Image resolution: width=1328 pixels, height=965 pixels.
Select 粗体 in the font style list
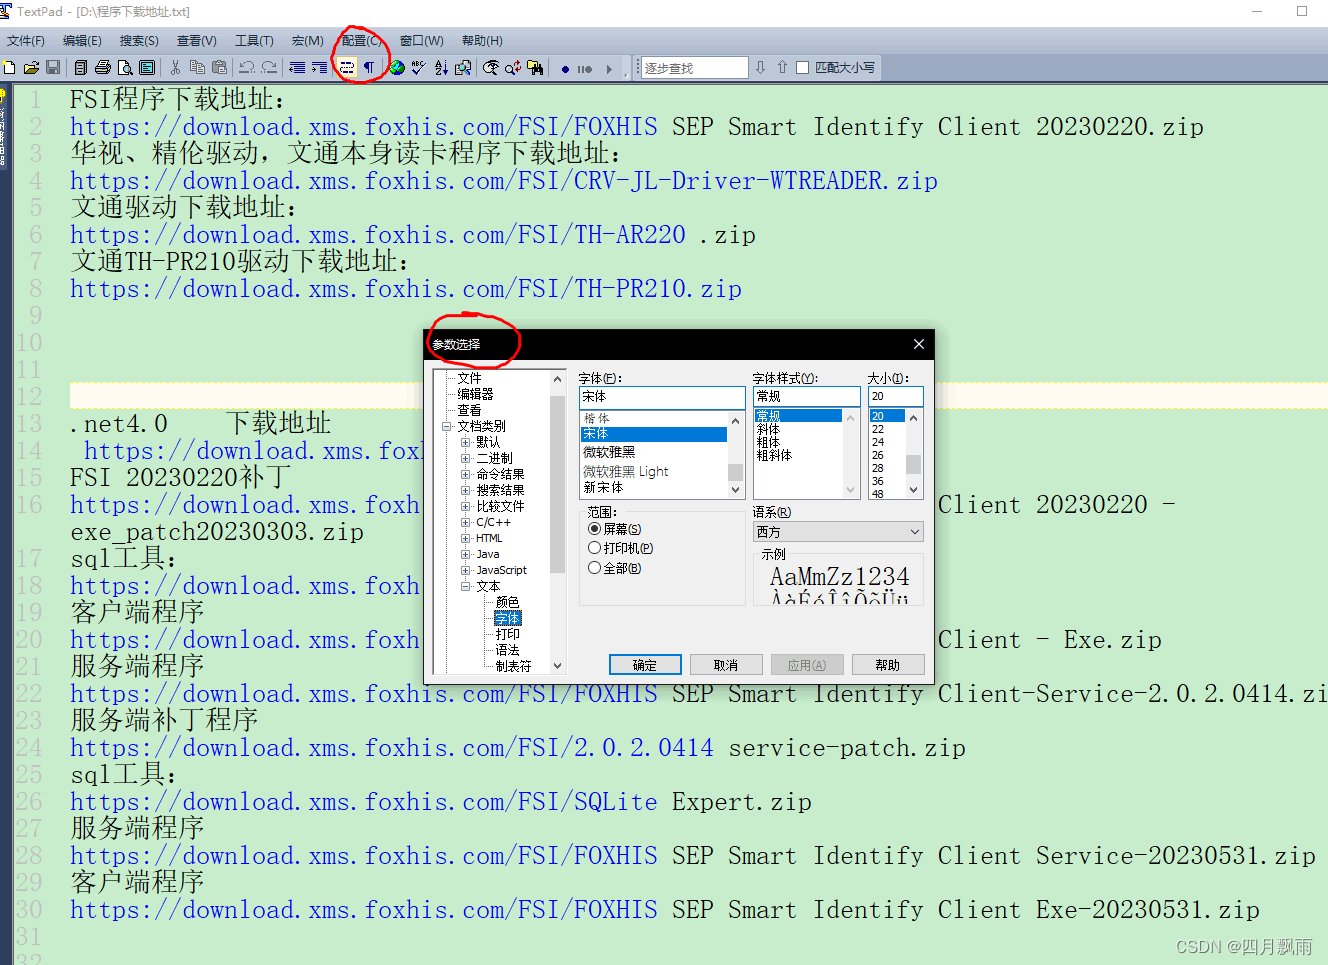pos(768,442)
